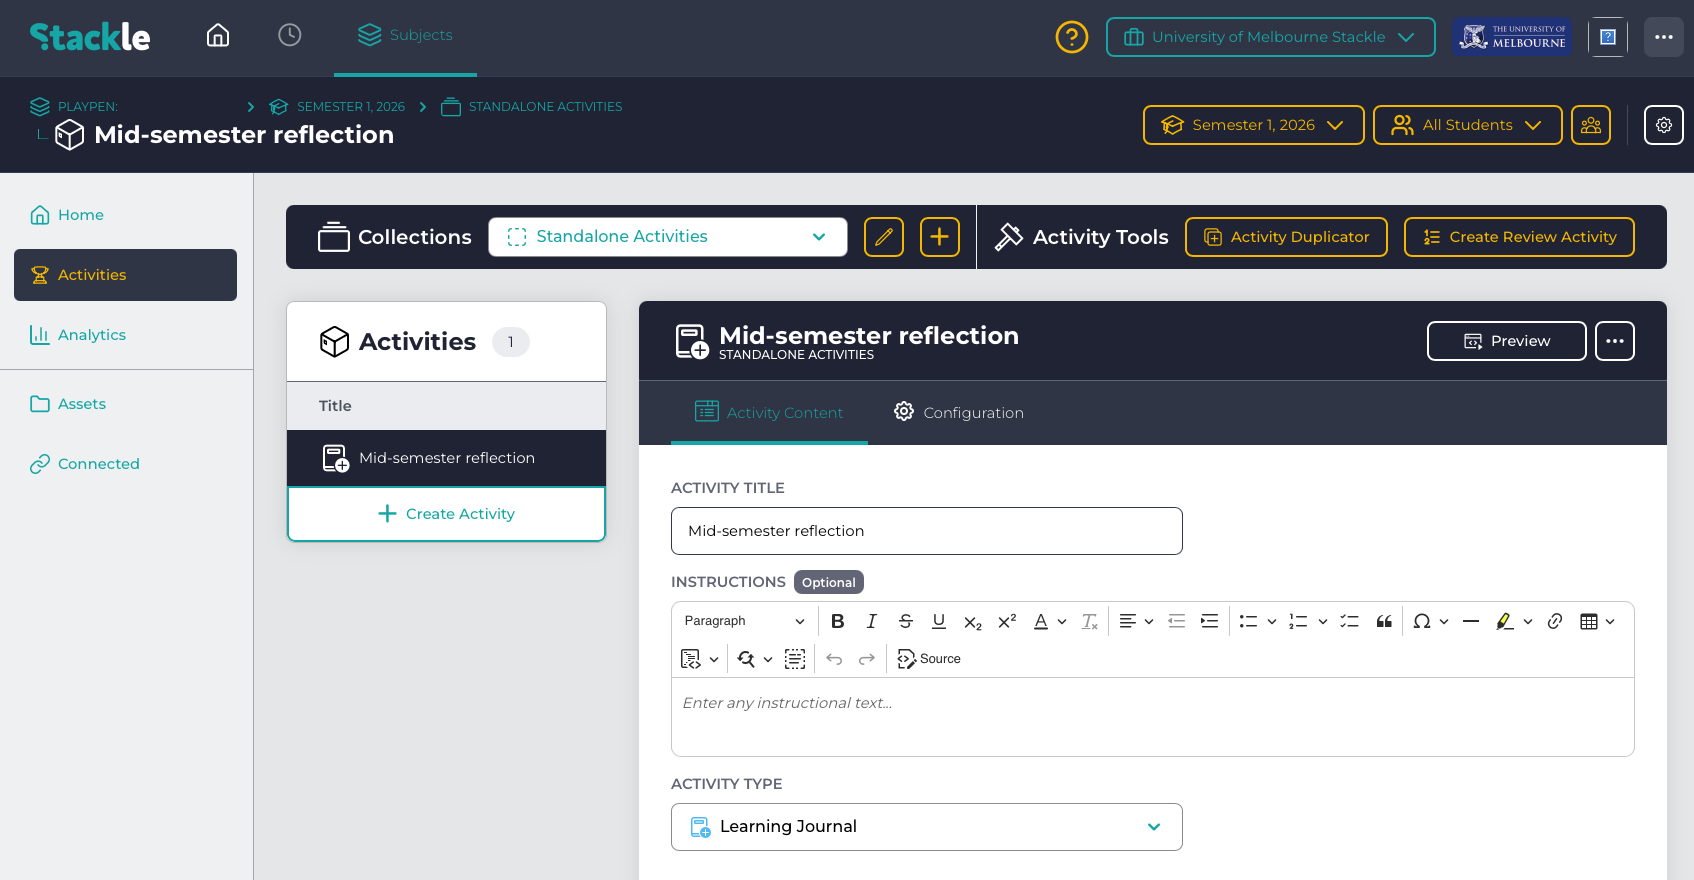Toggle underline formatting
The height and width of the screenshot is (880, 1694).
[x=939, y=621]
